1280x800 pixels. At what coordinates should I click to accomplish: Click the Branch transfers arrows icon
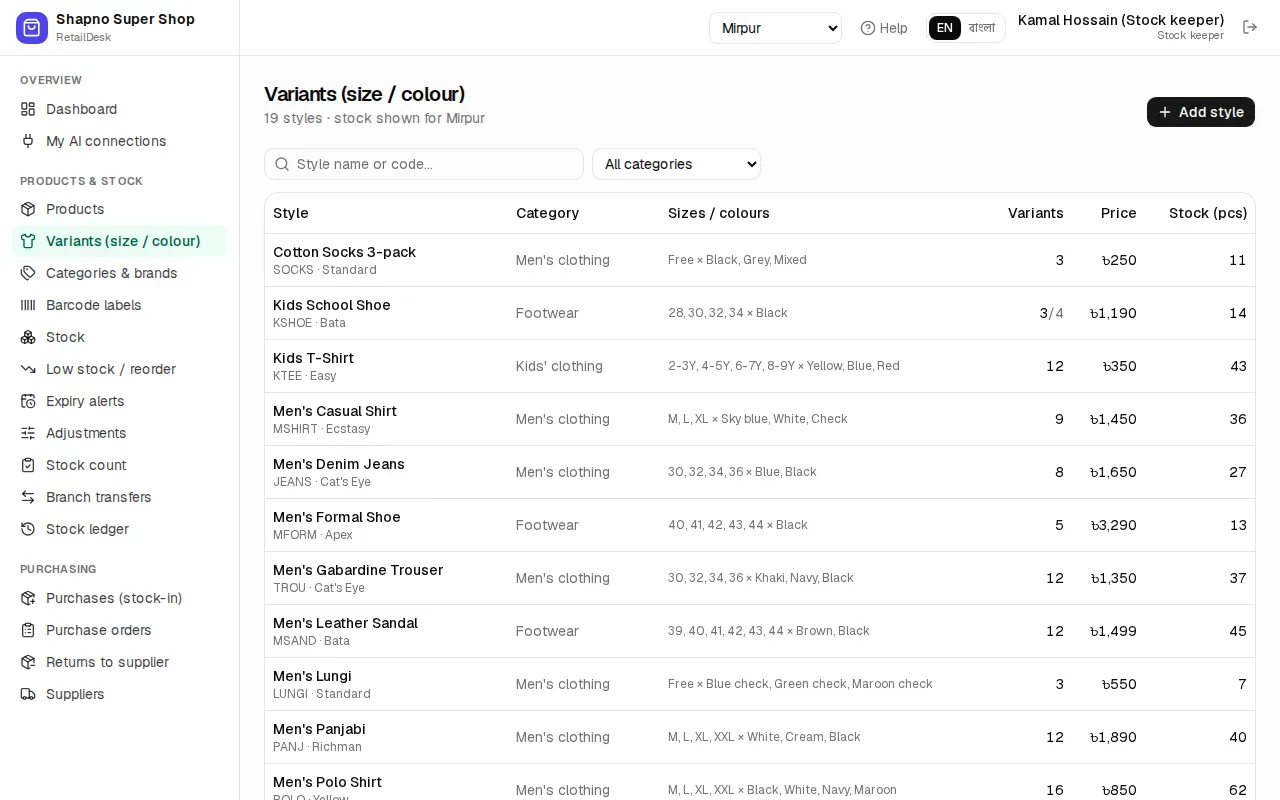pyautogui.click(x=28, y=497)
